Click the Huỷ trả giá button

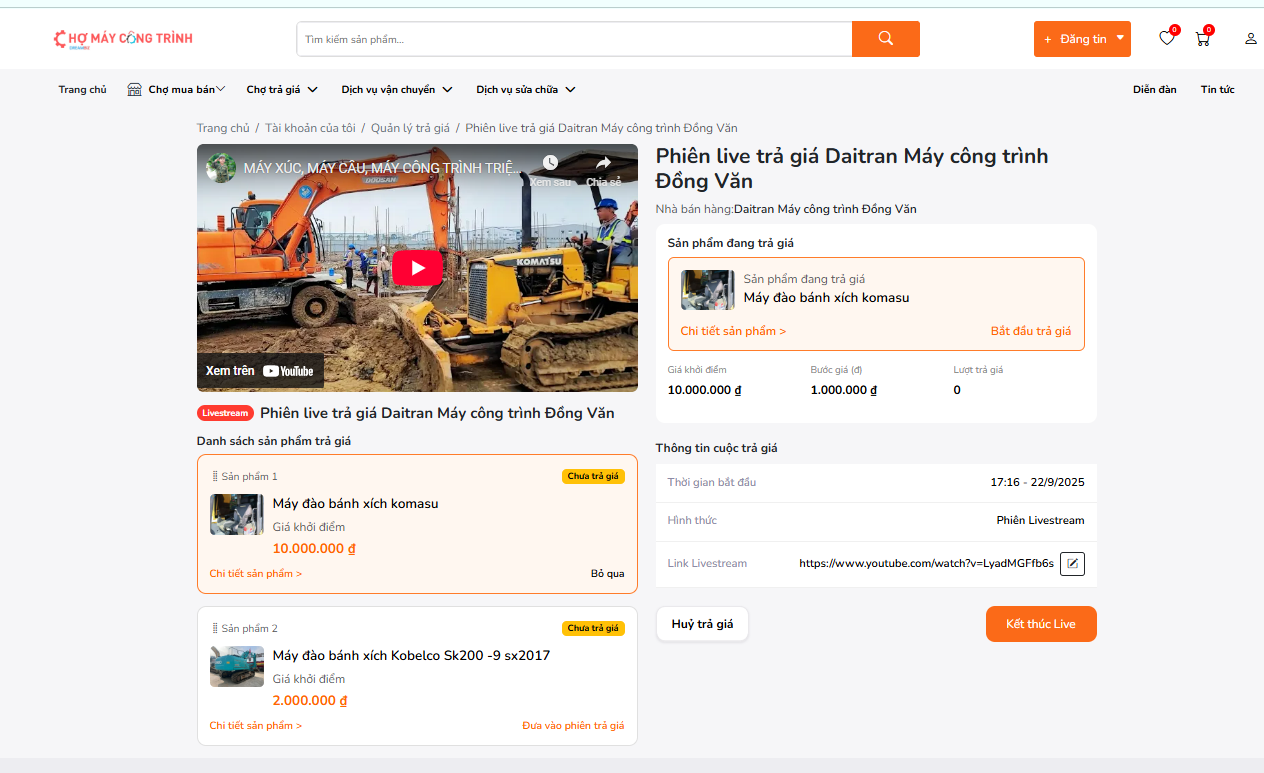(702, 624)
